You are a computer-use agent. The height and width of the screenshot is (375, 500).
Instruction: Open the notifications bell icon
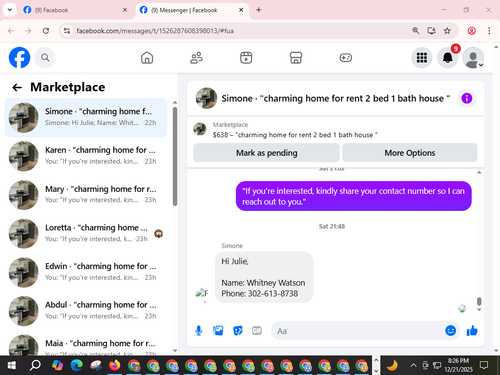coord(448,58)
